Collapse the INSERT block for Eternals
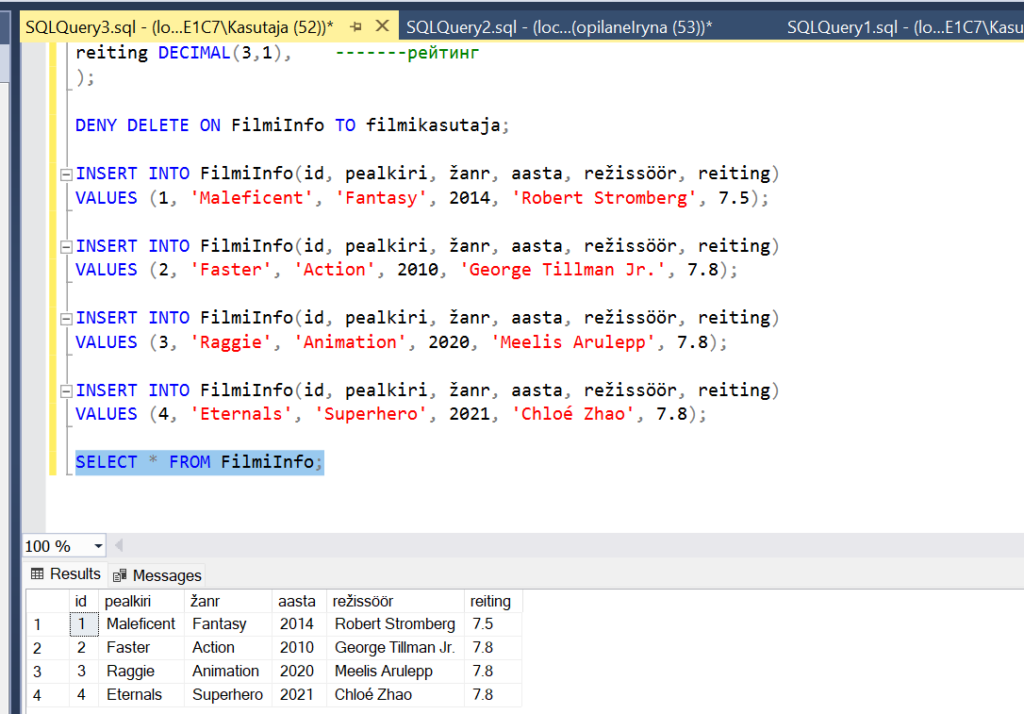This screenshot has height=714, width=1024. pos(66,391)
